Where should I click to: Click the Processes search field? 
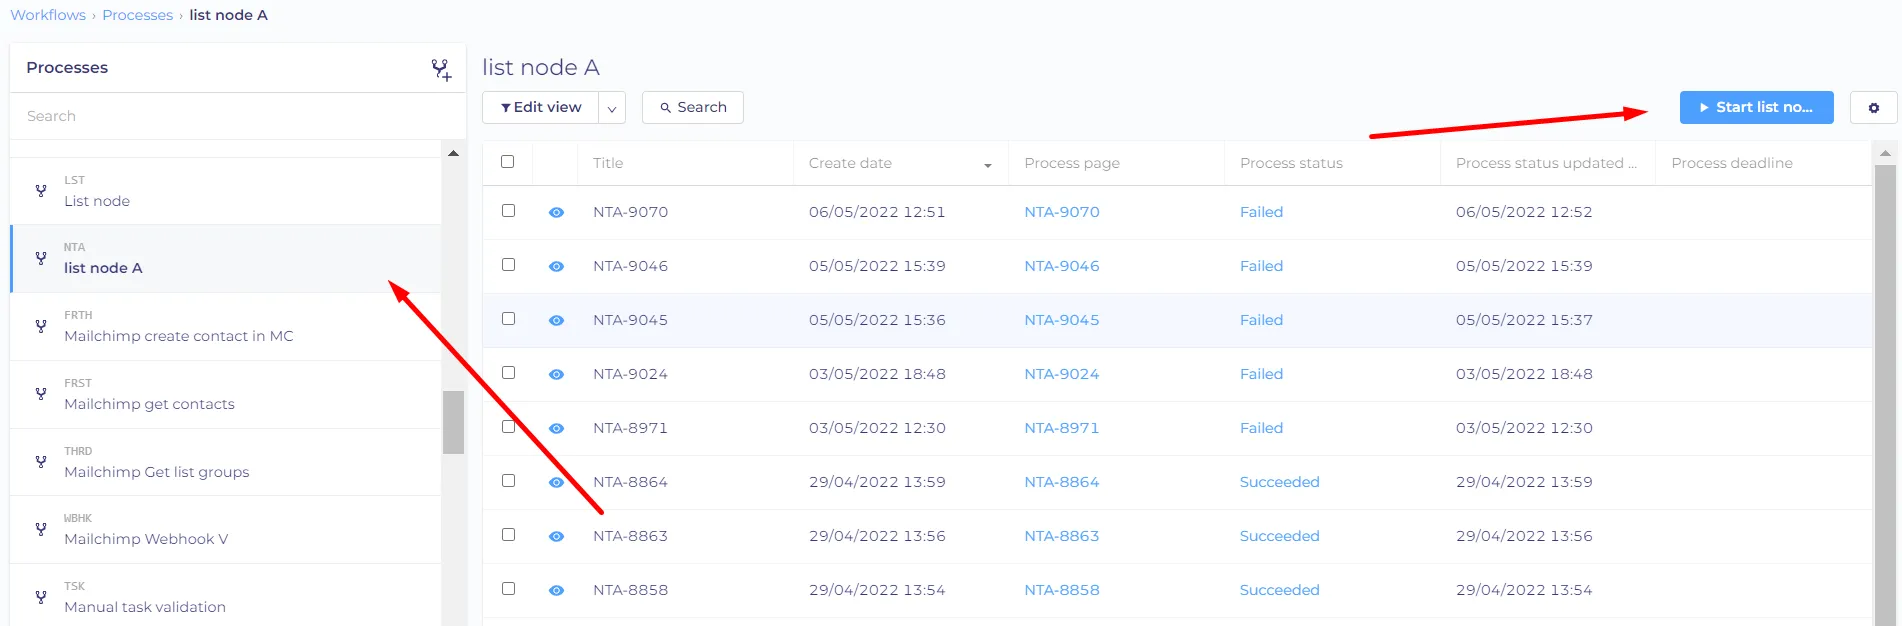pyautogui.click(x=238, y=116)
